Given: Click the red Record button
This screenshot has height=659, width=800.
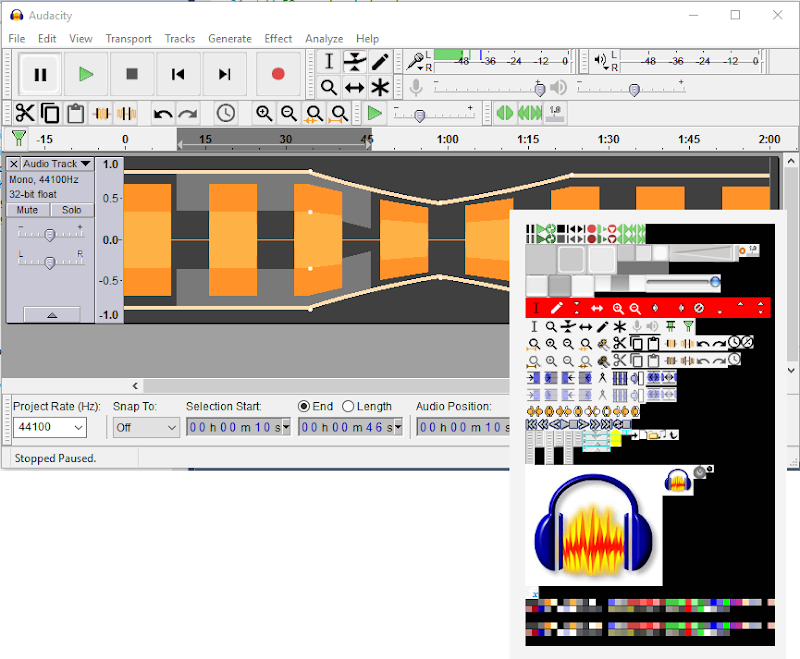Looking at the screenshot, I should tap(278, 74).
